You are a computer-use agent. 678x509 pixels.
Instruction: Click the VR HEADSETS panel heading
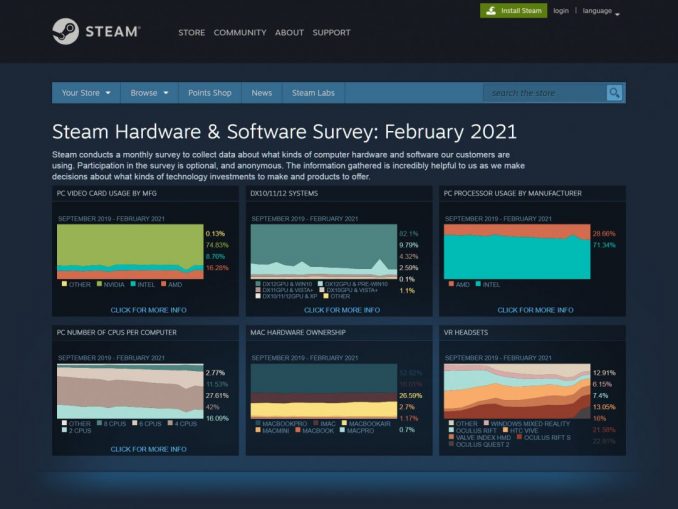click(466, 333)
